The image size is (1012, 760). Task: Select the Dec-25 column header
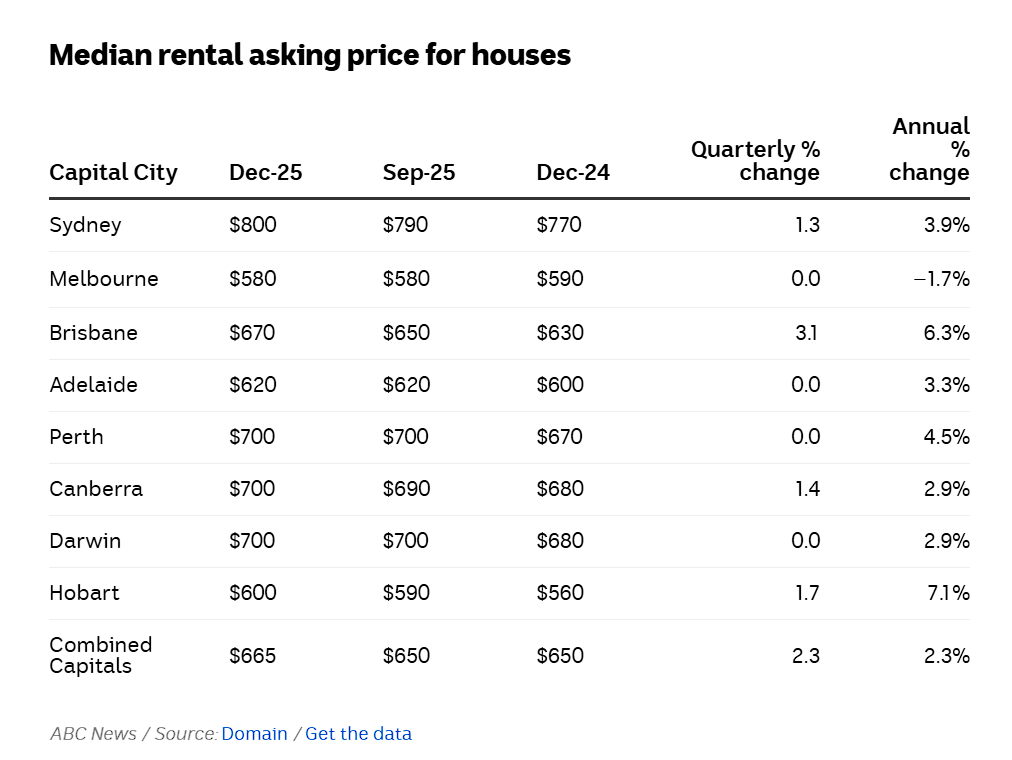(265, 173)
